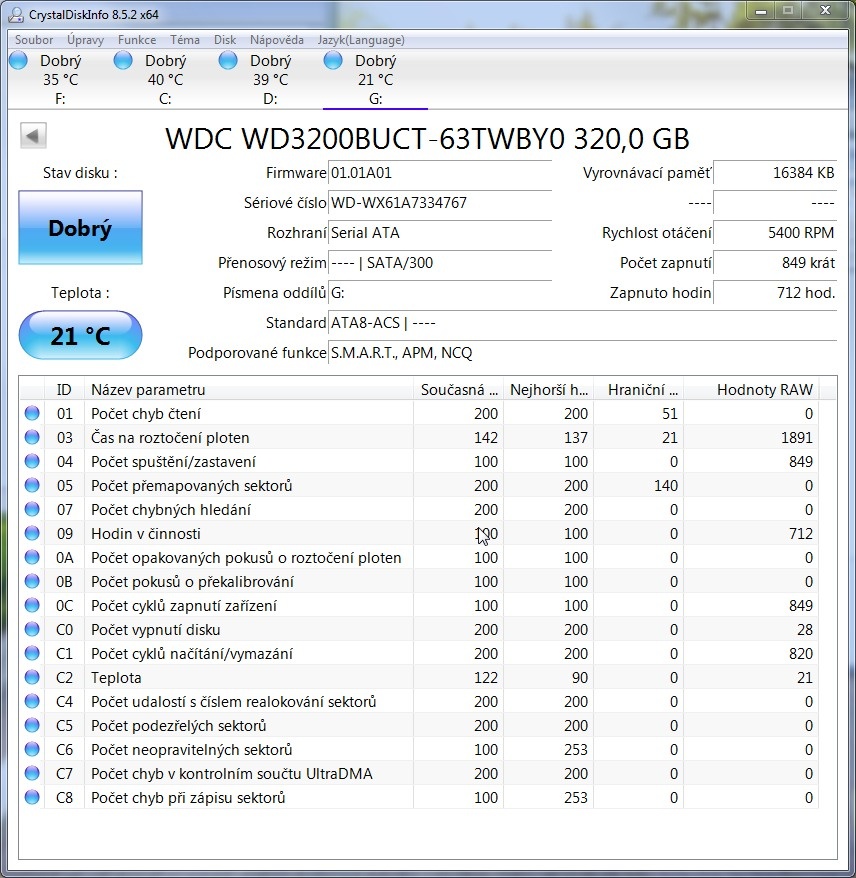The width and height of the screenshot is (856, 878).
Task: Click the Zapnuto hodin value 712 hod.
Action: point(775,293)
